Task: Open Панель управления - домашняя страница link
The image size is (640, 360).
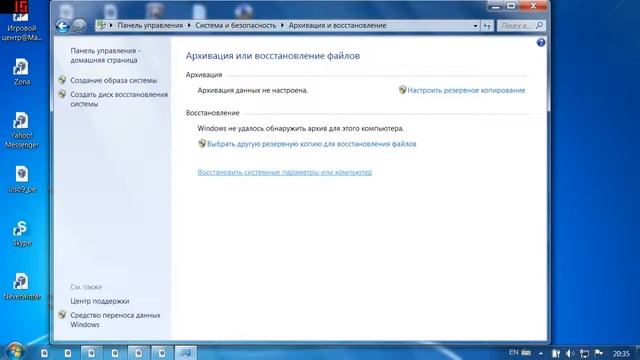Action: [105, 55]
